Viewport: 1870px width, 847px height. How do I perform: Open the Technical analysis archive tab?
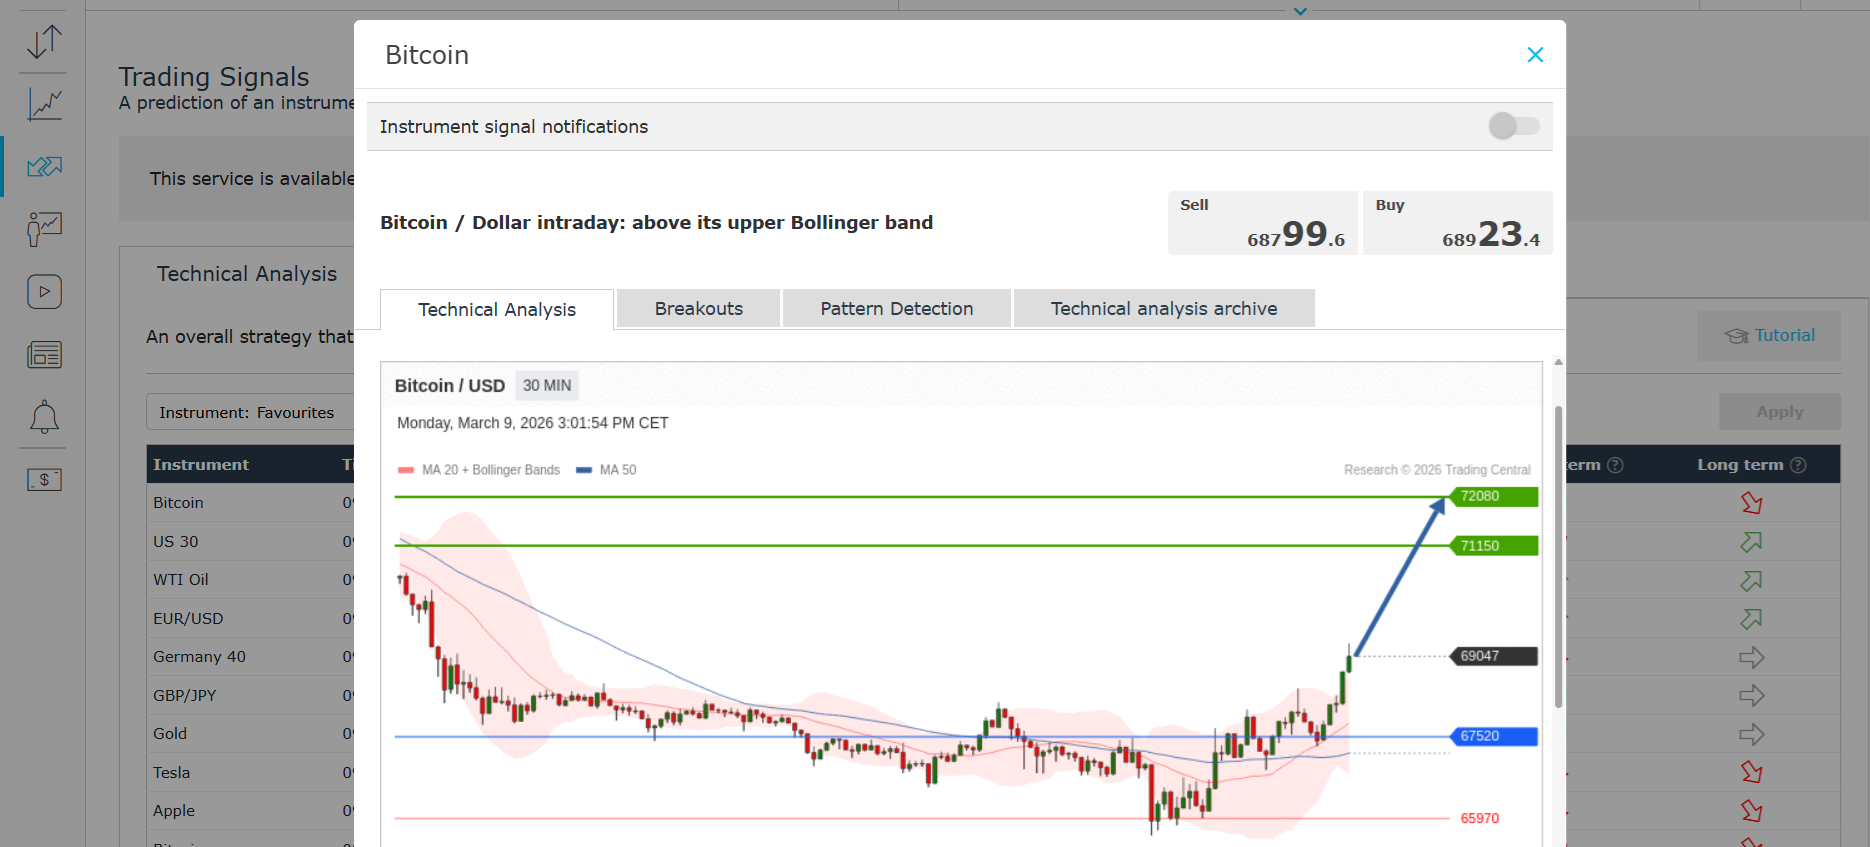click(1164, 308)
